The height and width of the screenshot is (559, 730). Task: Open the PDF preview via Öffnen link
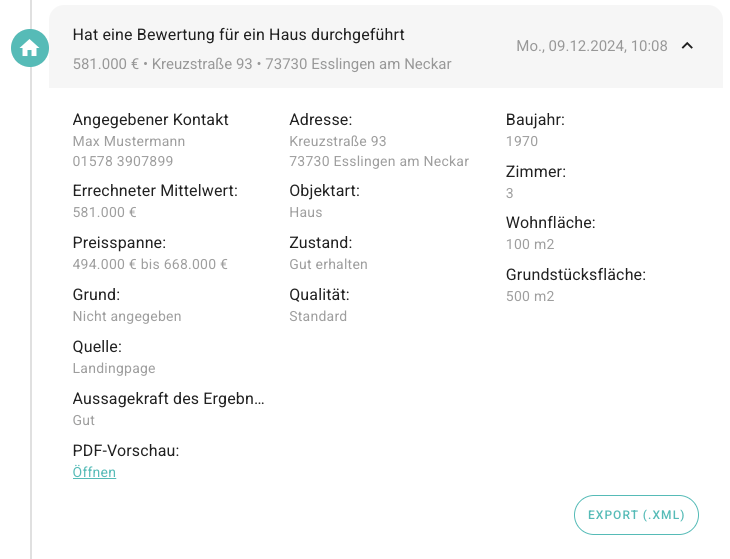pyautogui.click(x=94, y=472)
